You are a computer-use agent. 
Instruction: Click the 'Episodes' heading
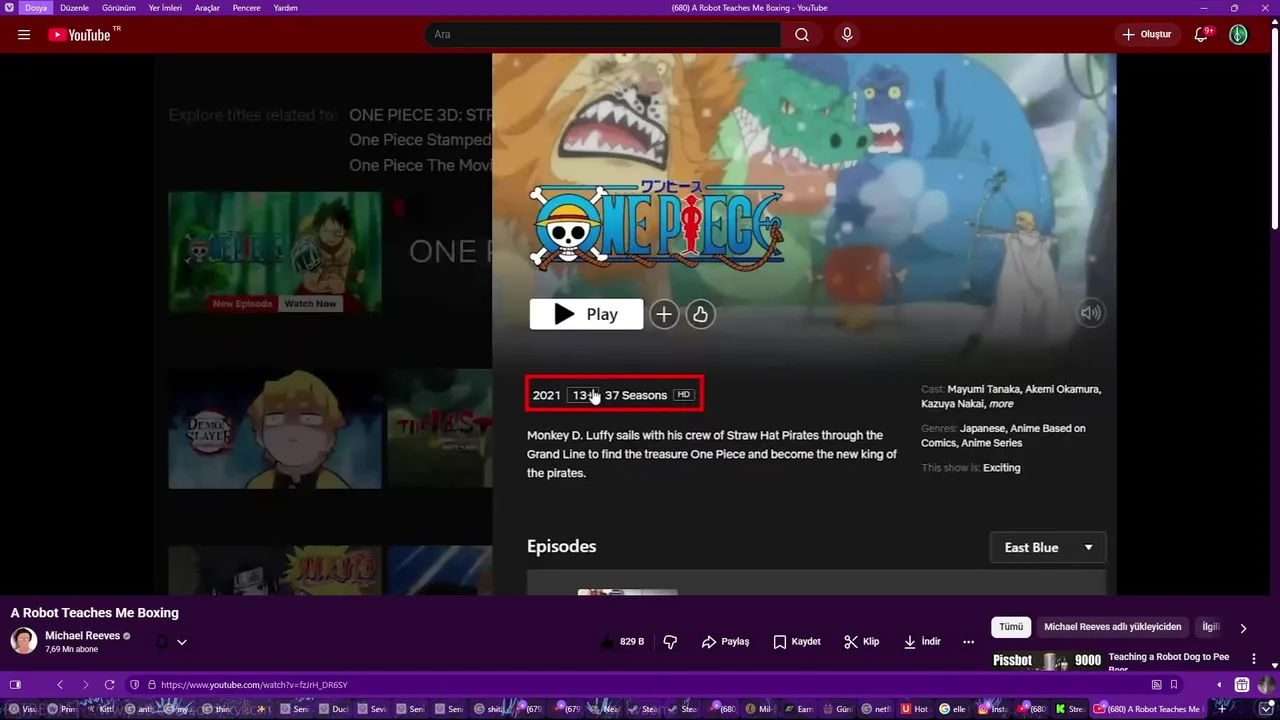coord(562,546)
